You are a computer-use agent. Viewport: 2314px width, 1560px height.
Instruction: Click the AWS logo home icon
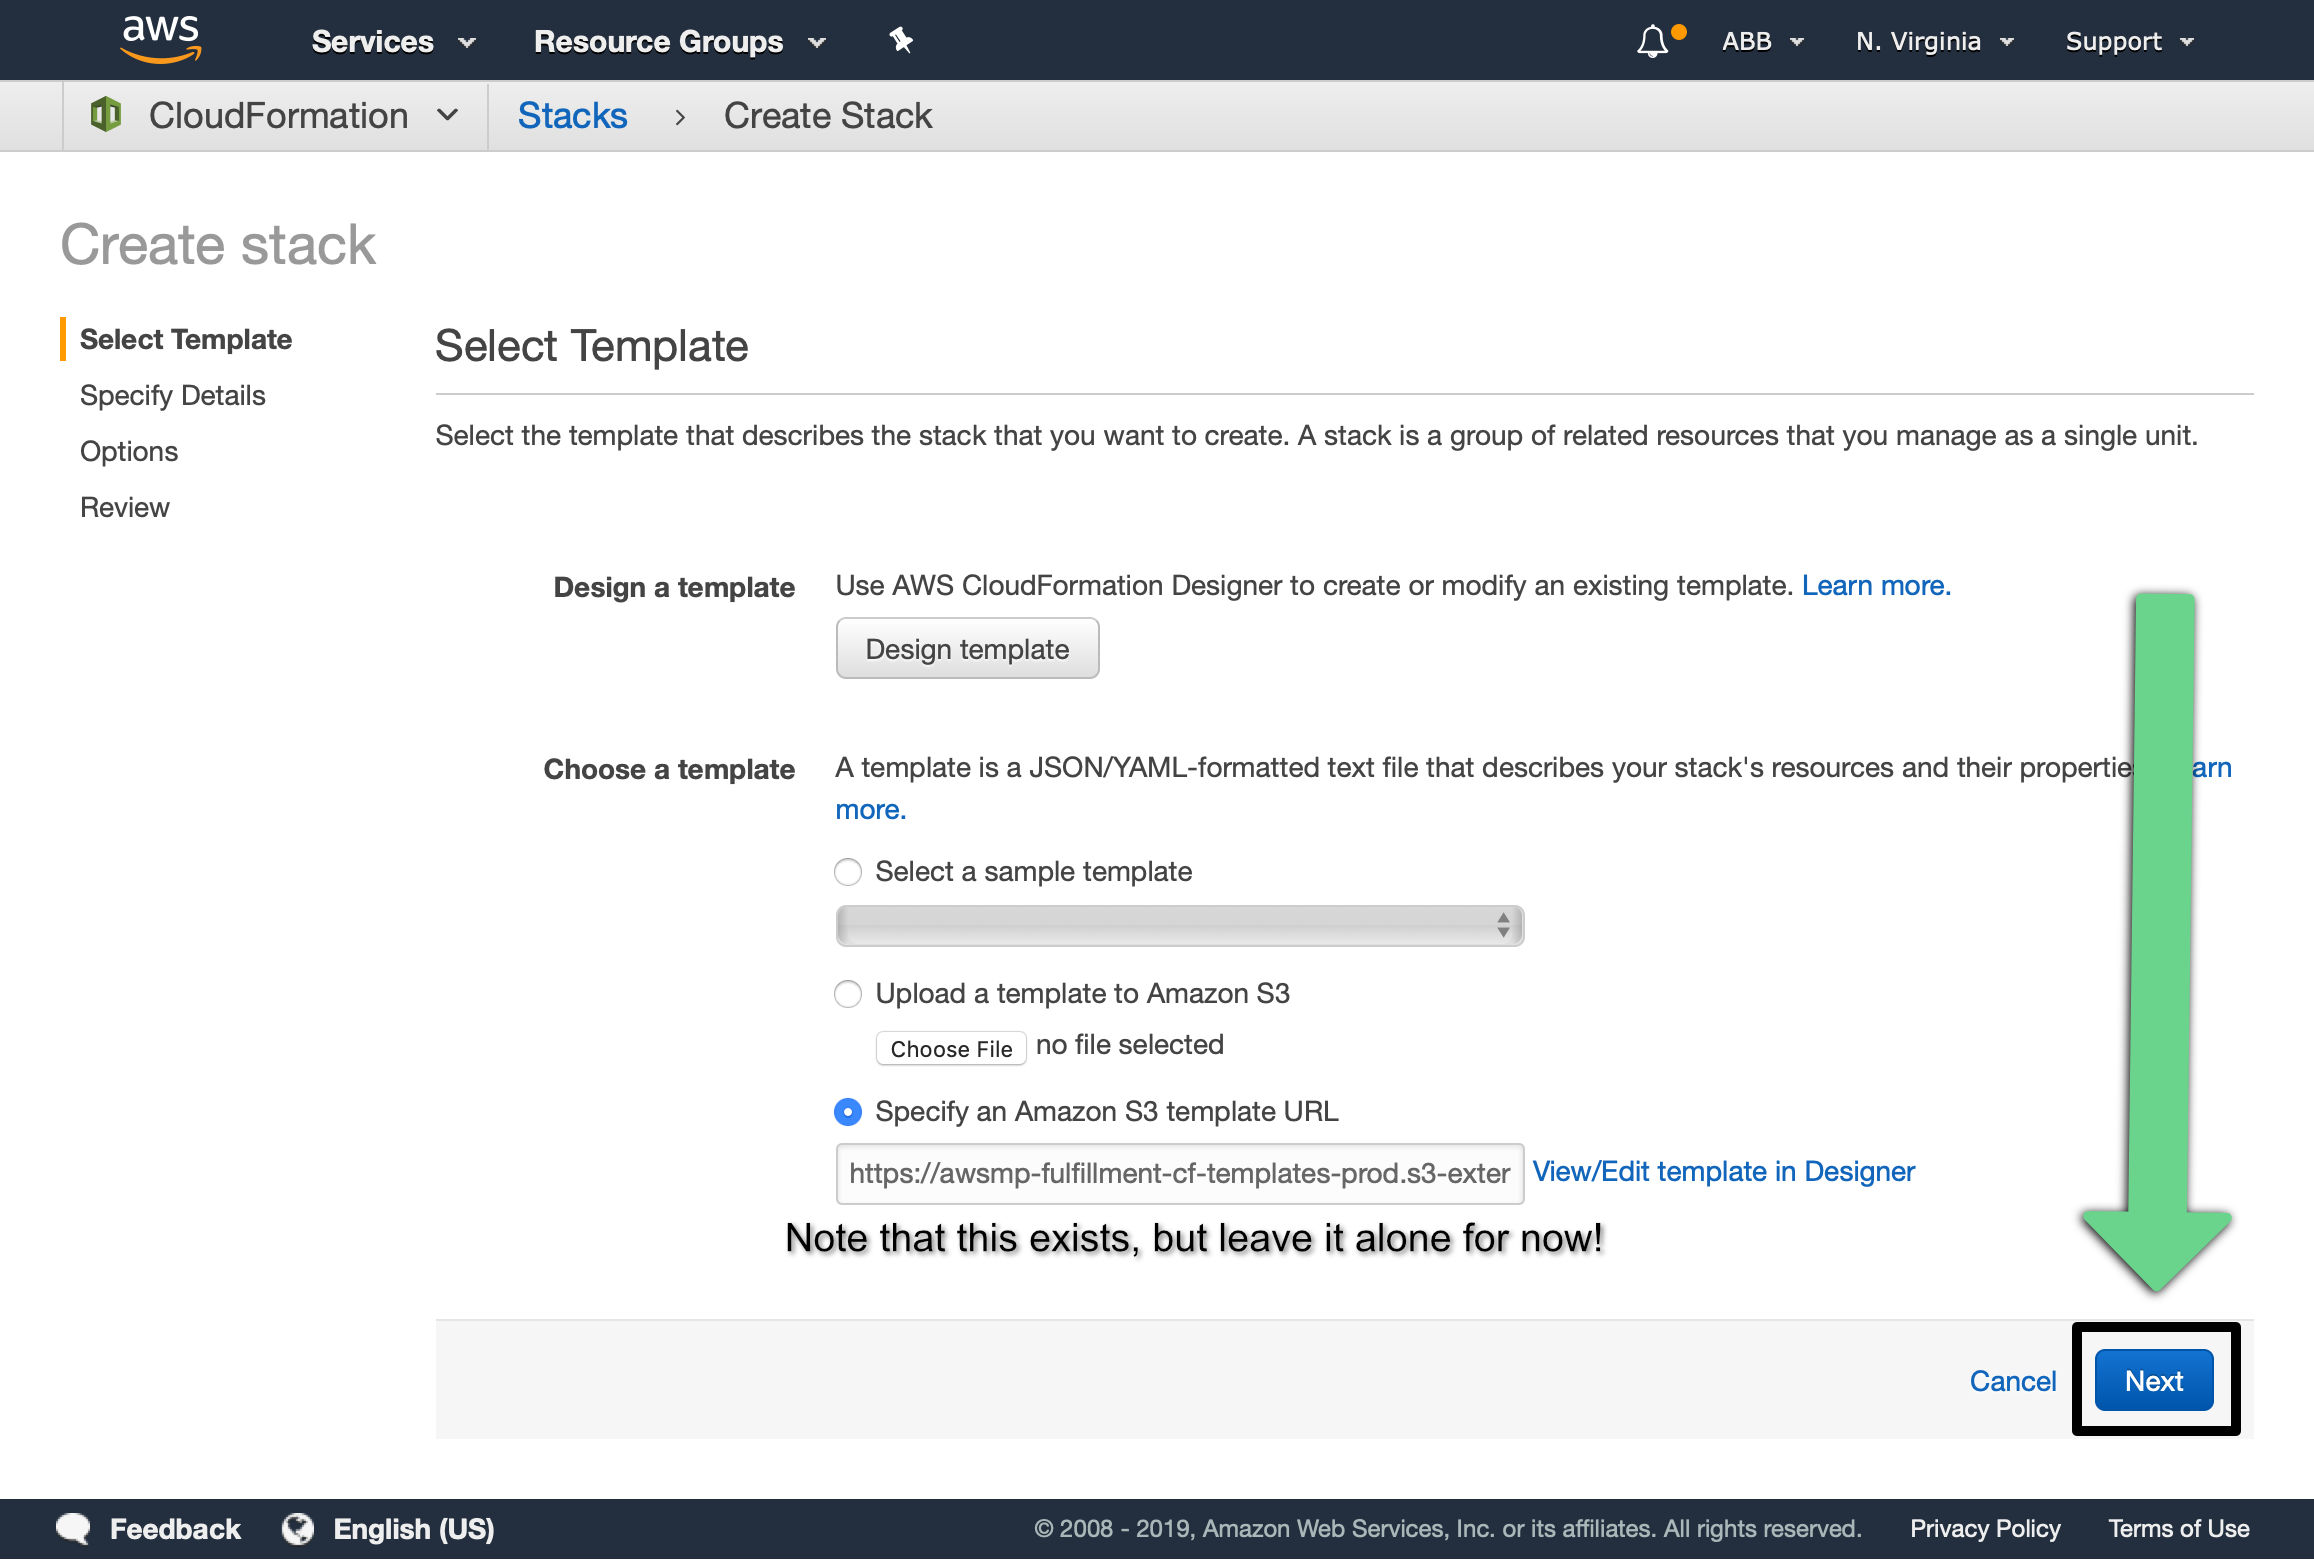click(161, 40)
